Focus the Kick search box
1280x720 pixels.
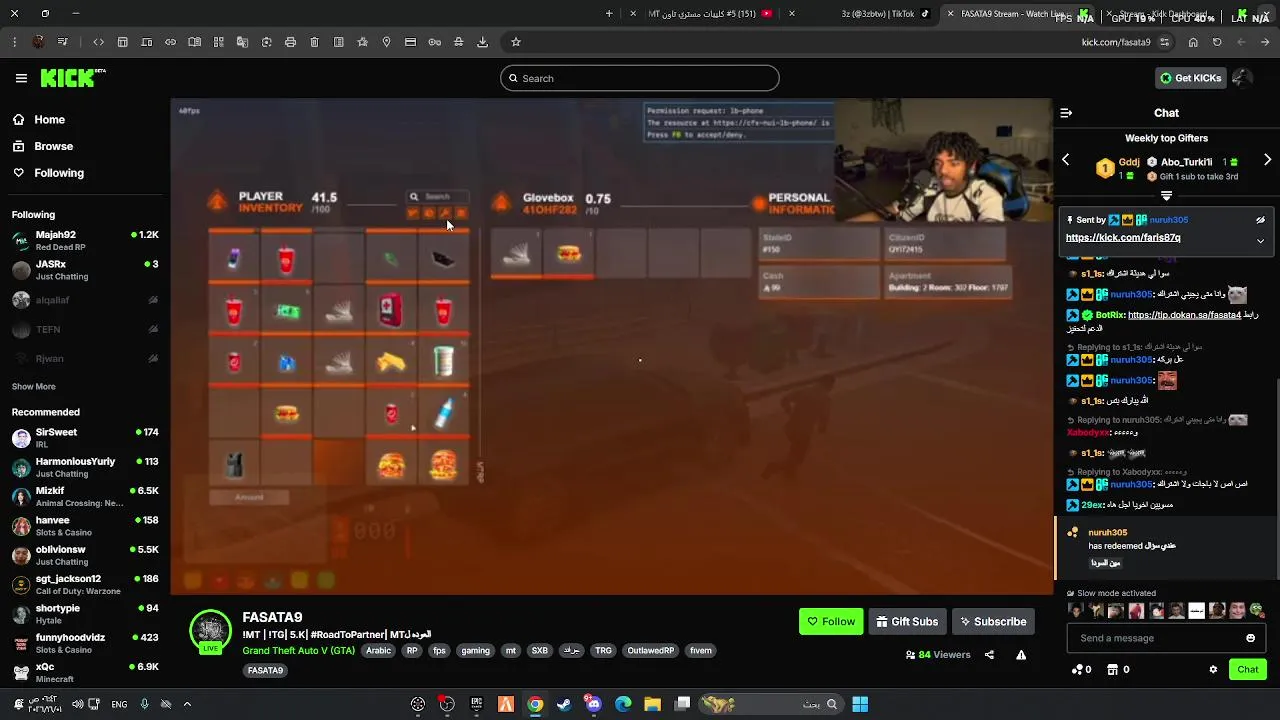click(x=640, y=78)
